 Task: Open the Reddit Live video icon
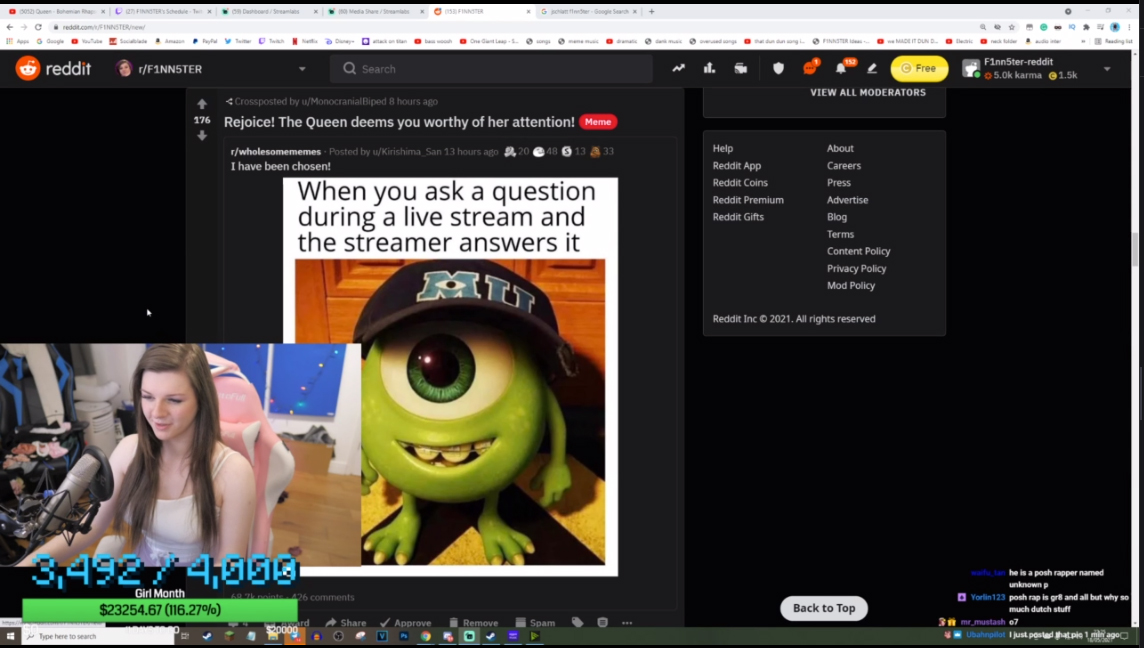741,69
